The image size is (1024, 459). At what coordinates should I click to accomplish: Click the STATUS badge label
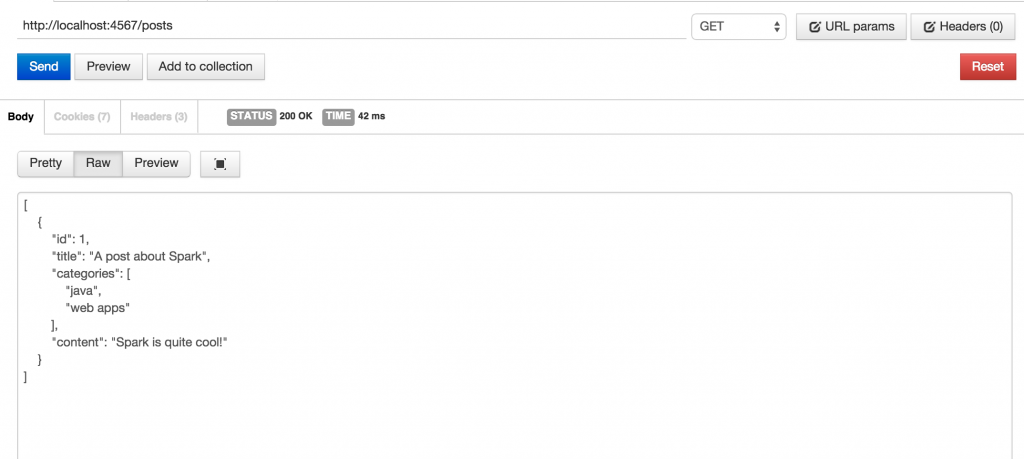[251, 116]
